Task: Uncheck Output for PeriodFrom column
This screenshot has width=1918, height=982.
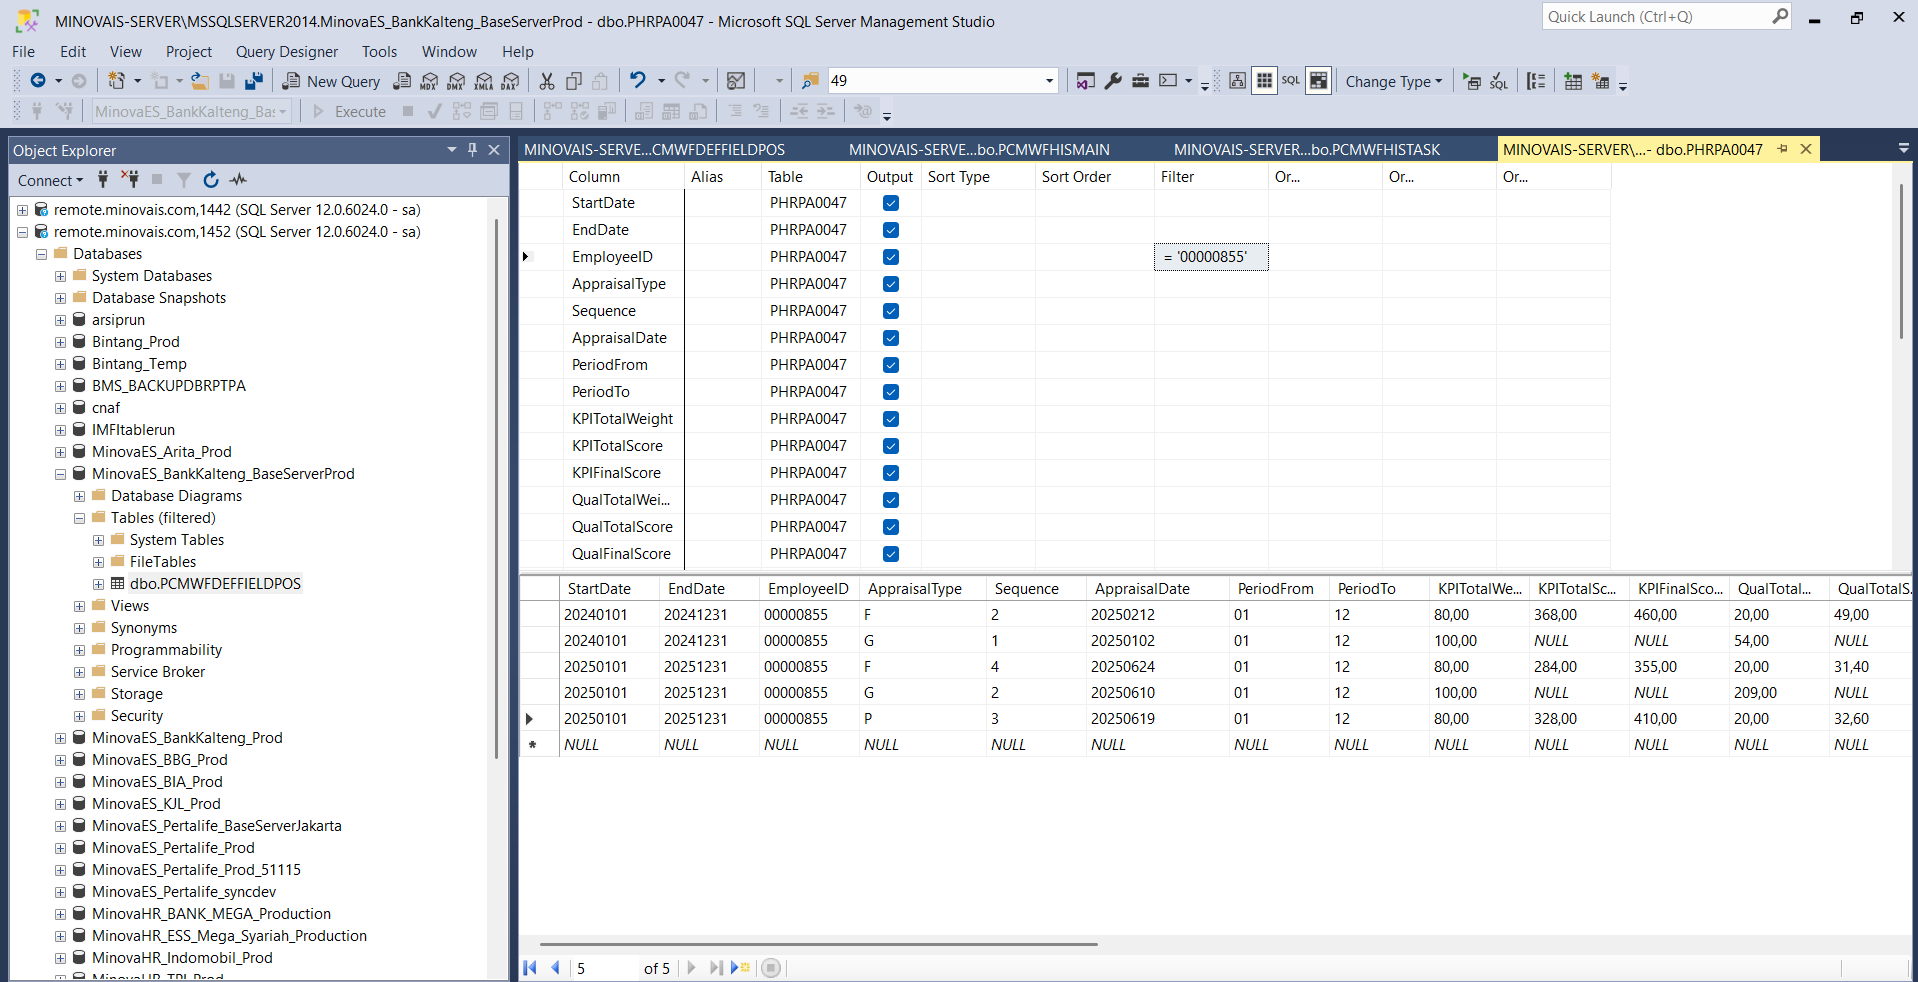Action: [891, 365]
